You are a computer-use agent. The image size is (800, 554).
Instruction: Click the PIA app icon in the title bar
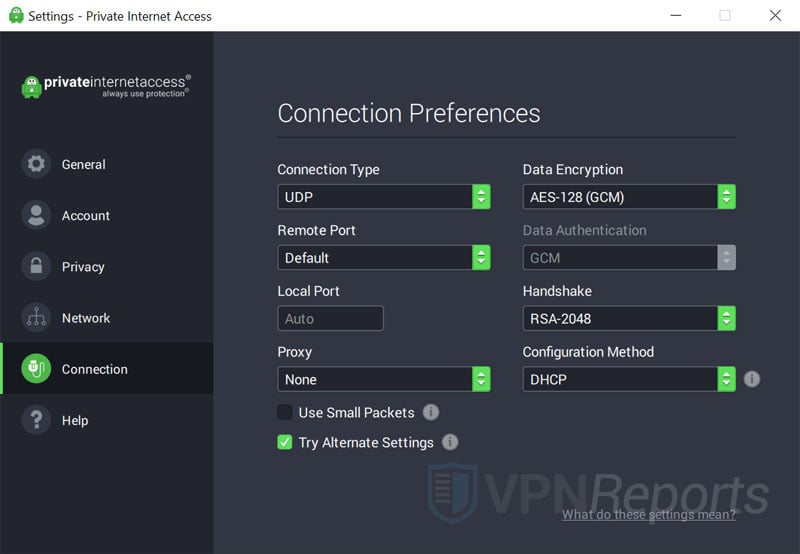pyautogui.click(x=16, y=15)
